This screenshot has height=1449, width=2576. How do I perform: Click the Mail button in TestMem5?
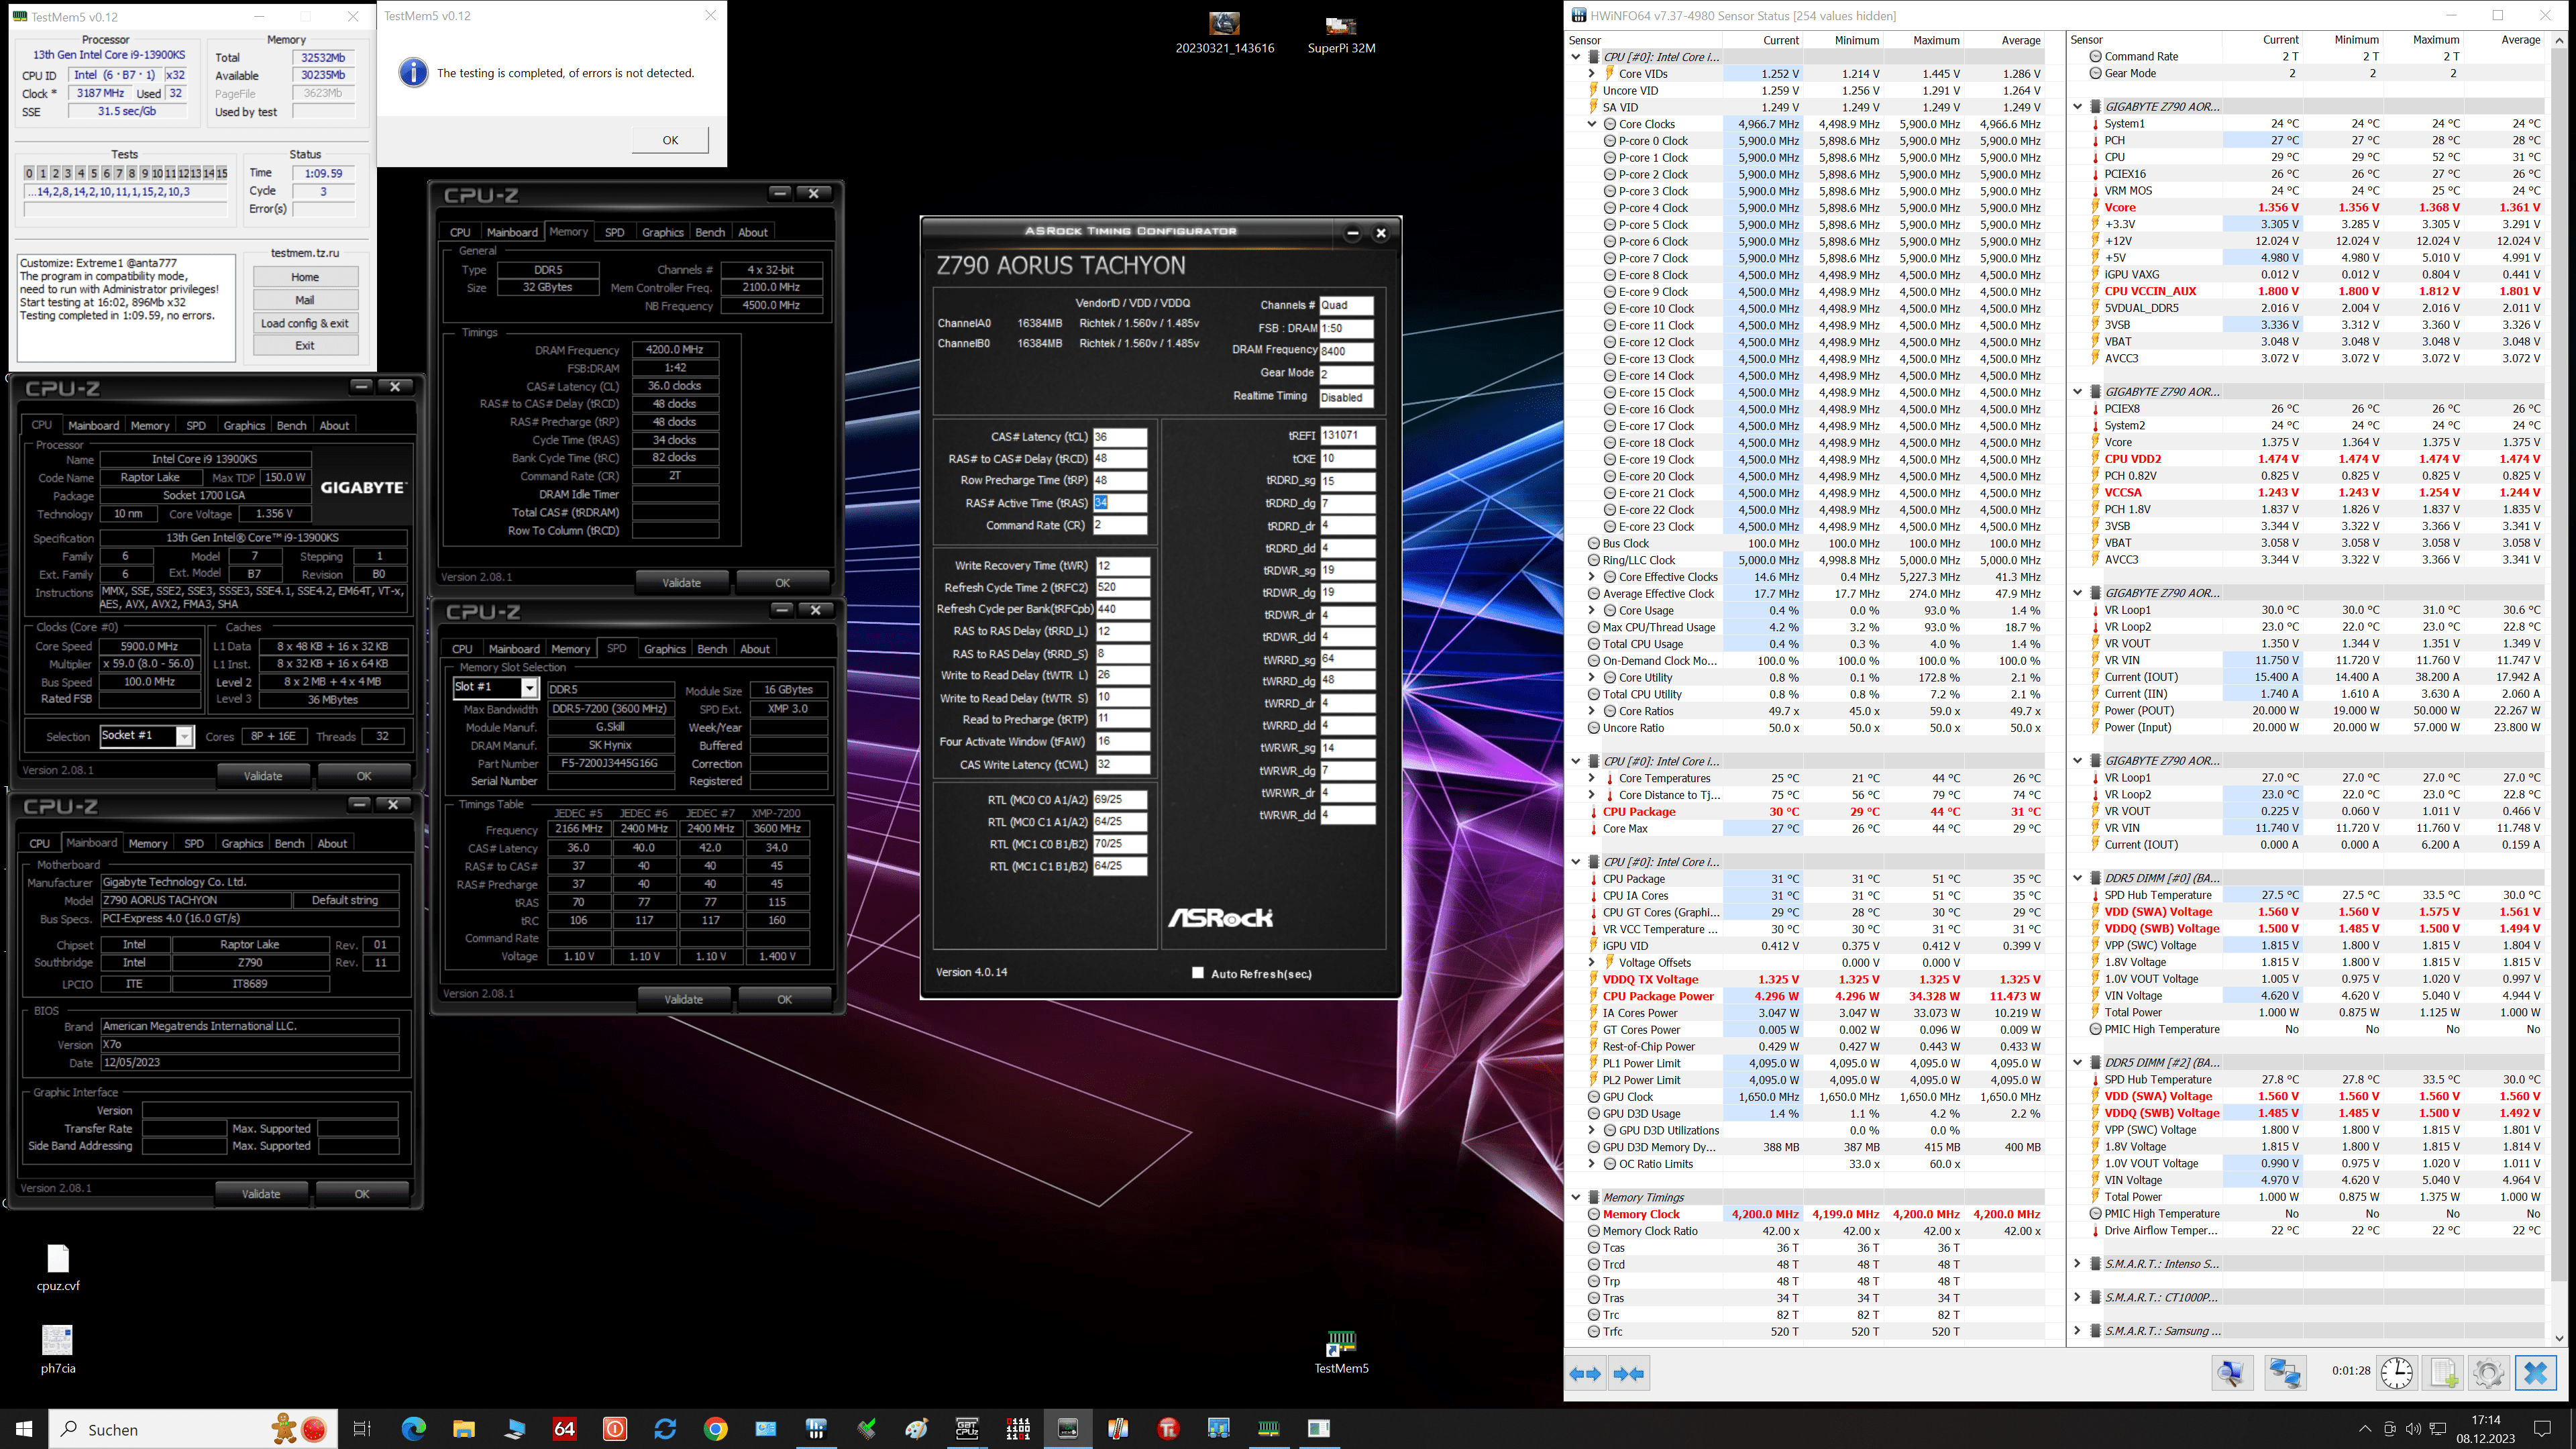[305, 300]
